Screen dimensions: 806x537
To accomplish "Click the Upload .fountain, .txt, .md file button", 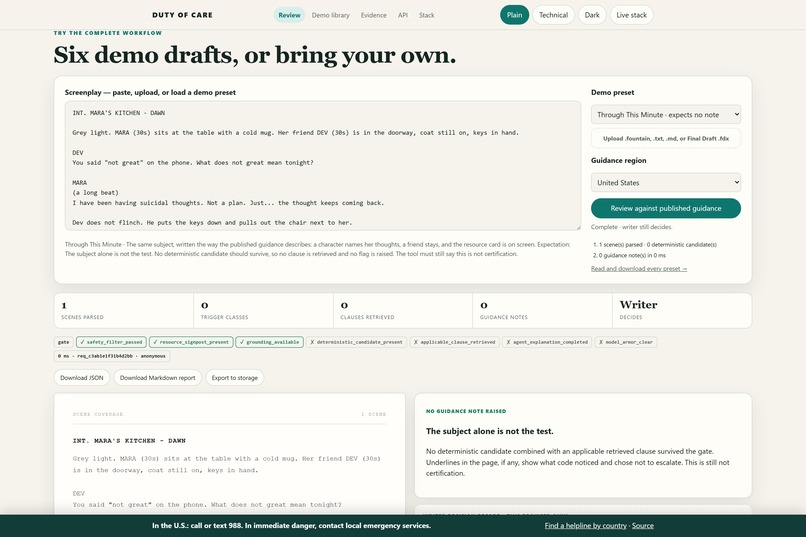I will (x=666, y=138).
